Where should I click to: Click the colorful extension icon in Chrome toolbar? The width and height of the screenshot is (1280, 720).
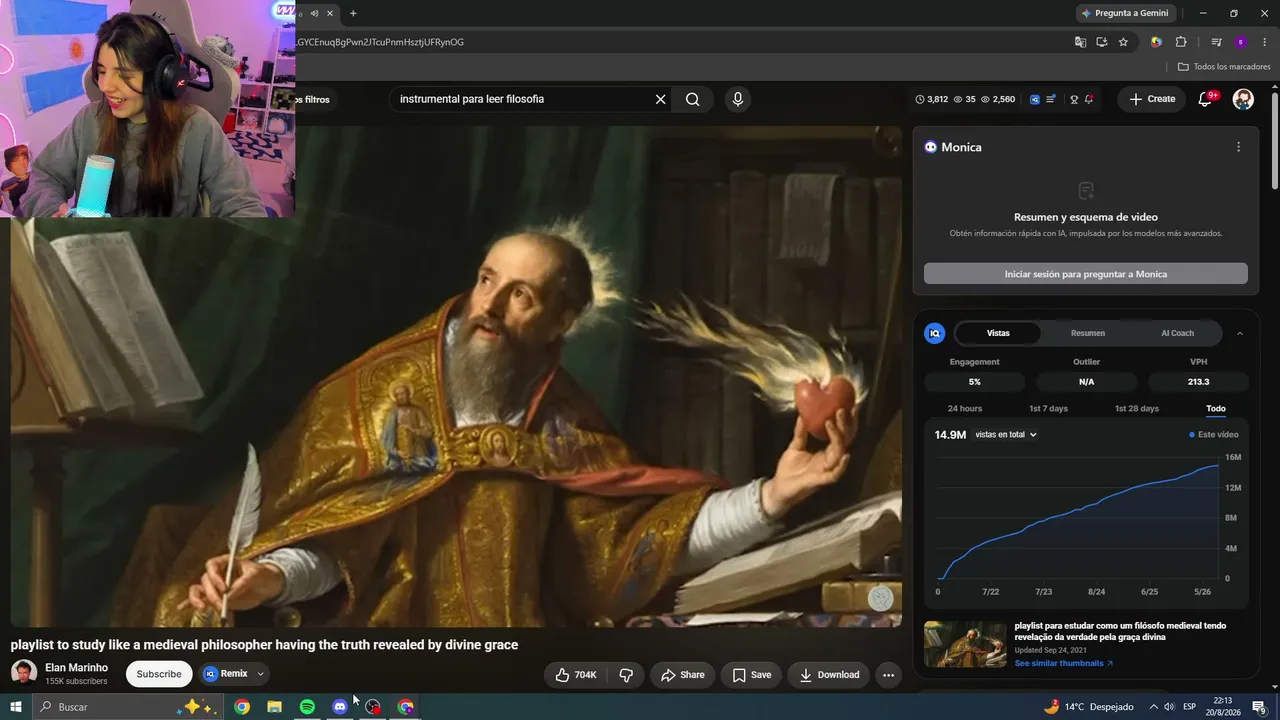coord(1156,42)
